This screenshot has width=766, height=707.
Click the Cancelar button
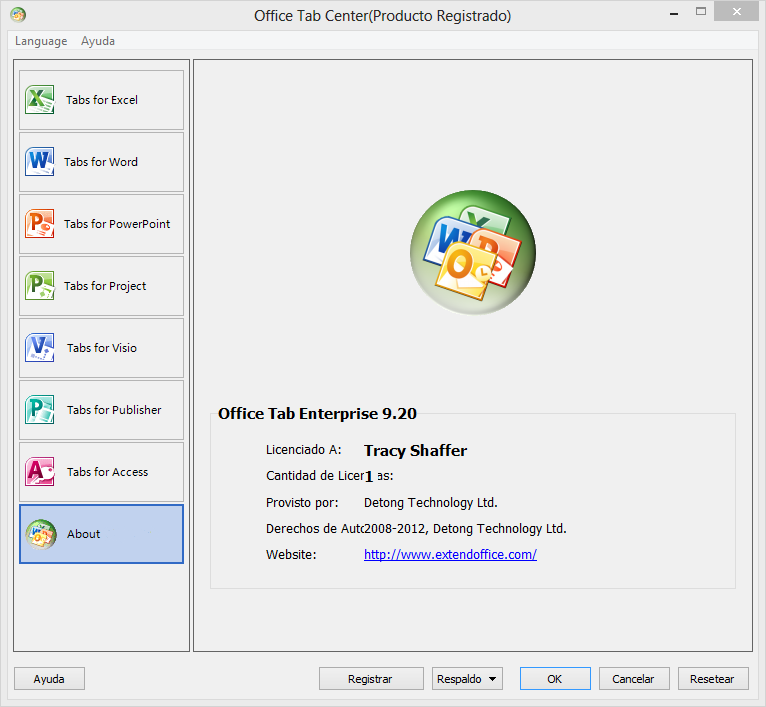634,679
